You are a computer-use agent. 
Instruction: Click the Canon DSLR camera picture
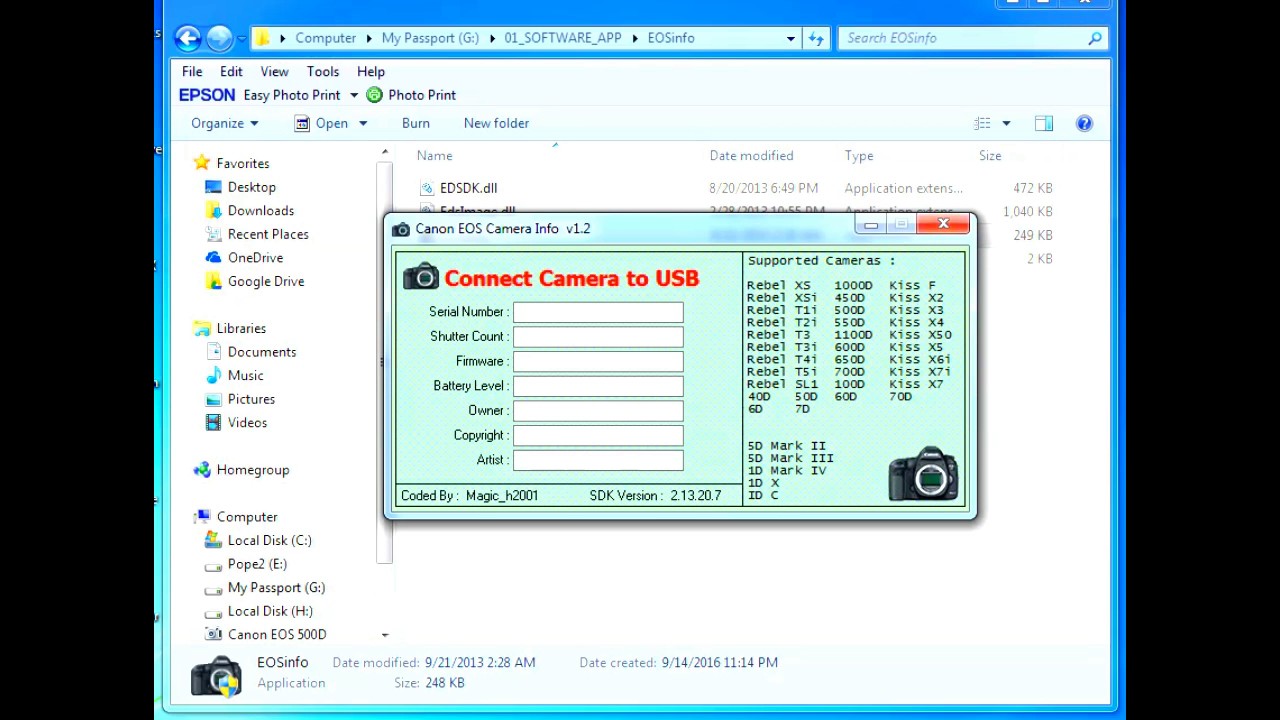coord(923,474)
